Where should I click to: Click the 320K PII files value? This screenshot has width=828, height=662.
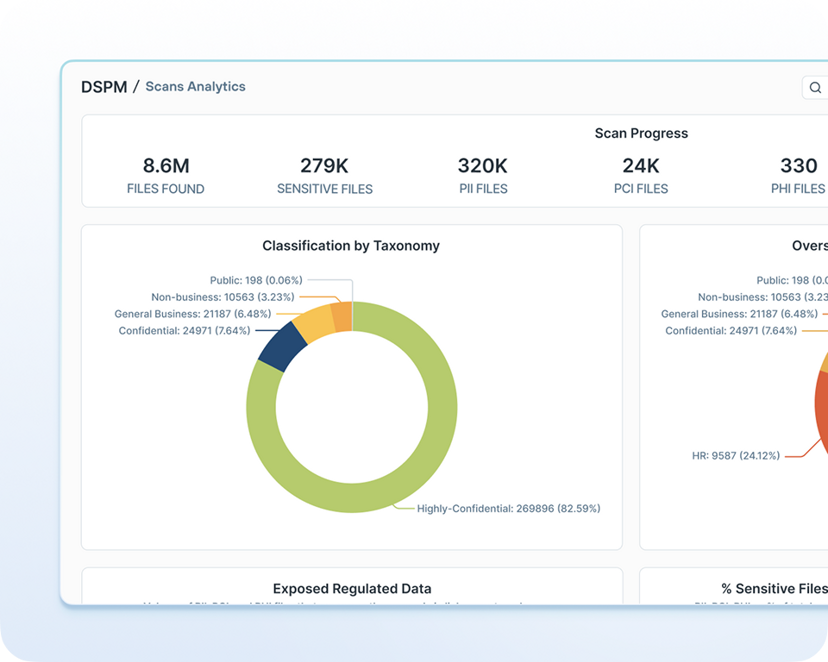coord(483,166)
